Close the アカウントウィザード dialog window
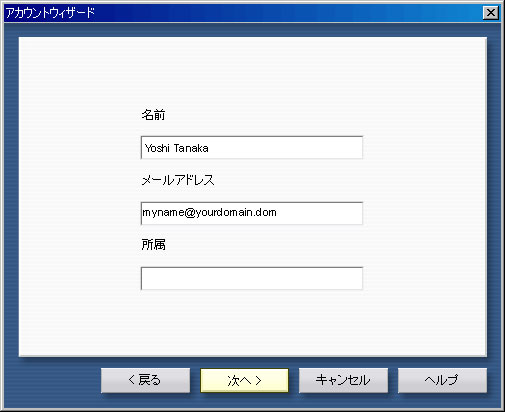The image size is (505, 412). click(491, 13)
